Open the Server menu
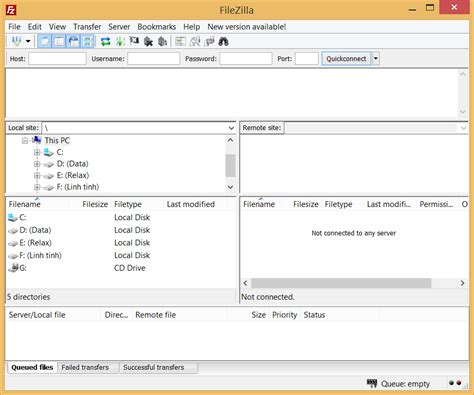This screenshot has width=474, height=395. (x=119, y=27)
